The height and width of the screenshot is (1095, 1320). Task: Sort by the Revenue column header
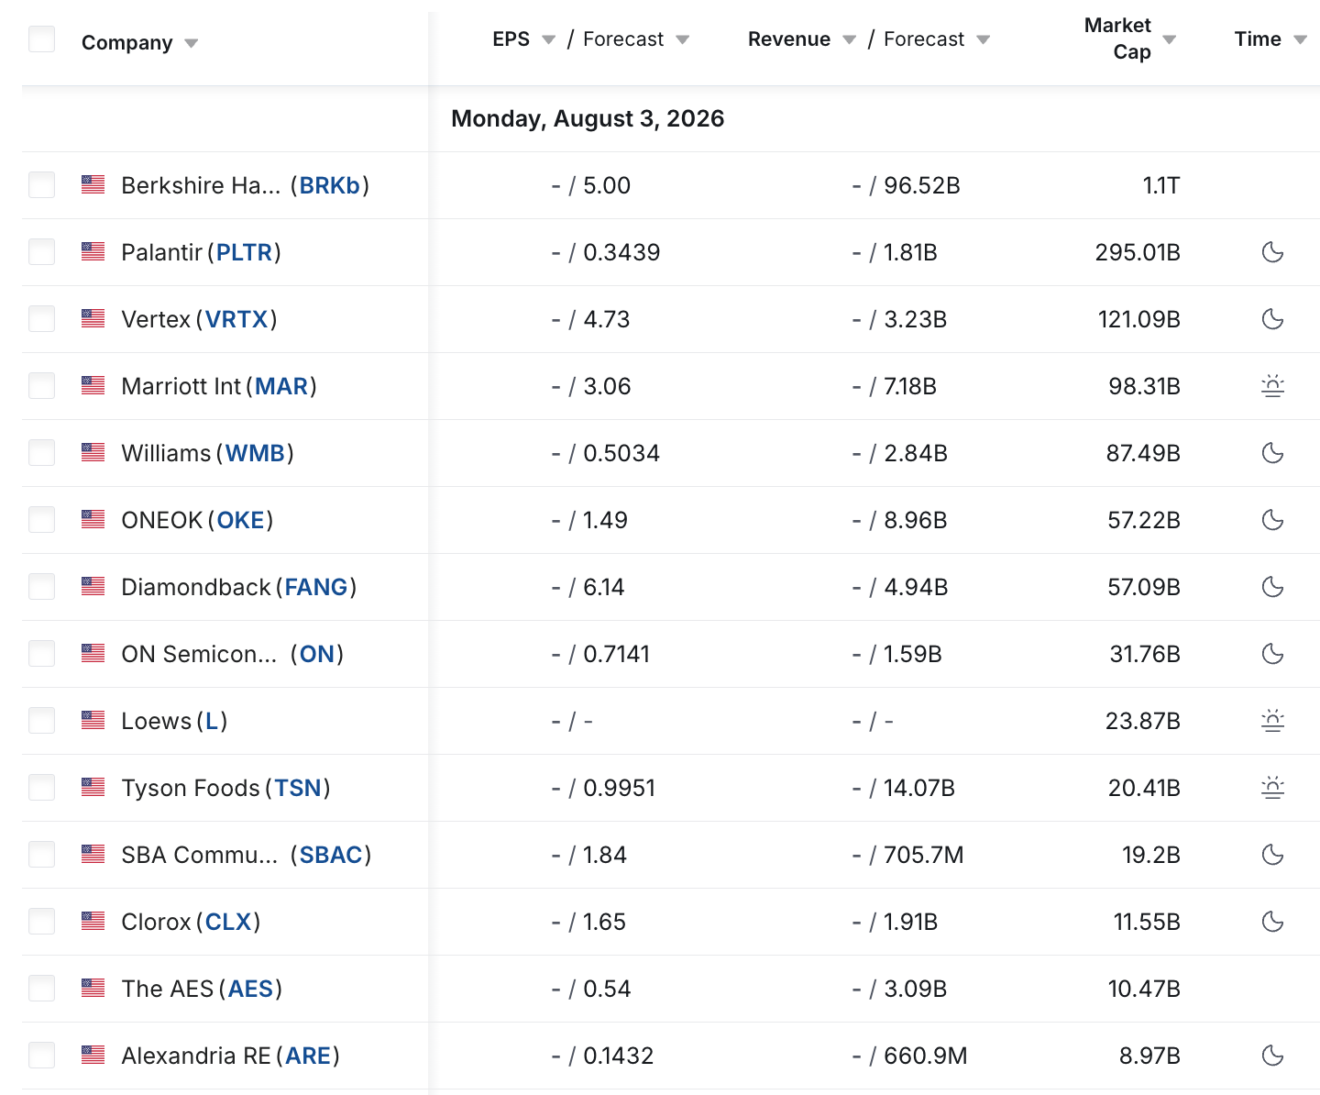[789, 39]
